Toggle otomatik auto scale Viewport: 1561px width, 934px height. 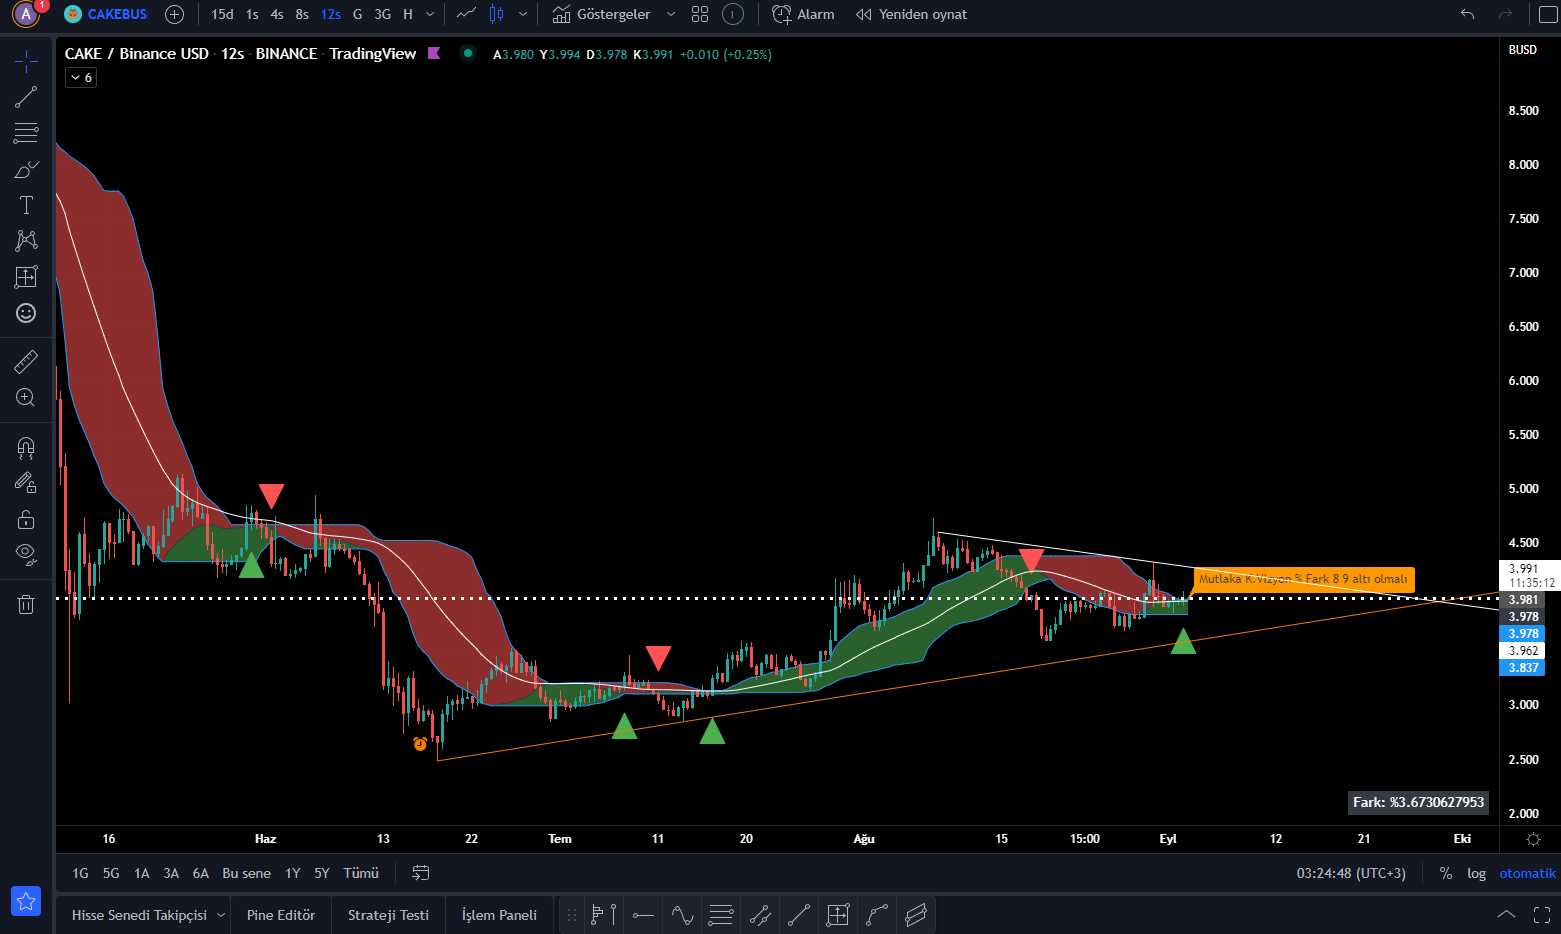[1527, 873]
